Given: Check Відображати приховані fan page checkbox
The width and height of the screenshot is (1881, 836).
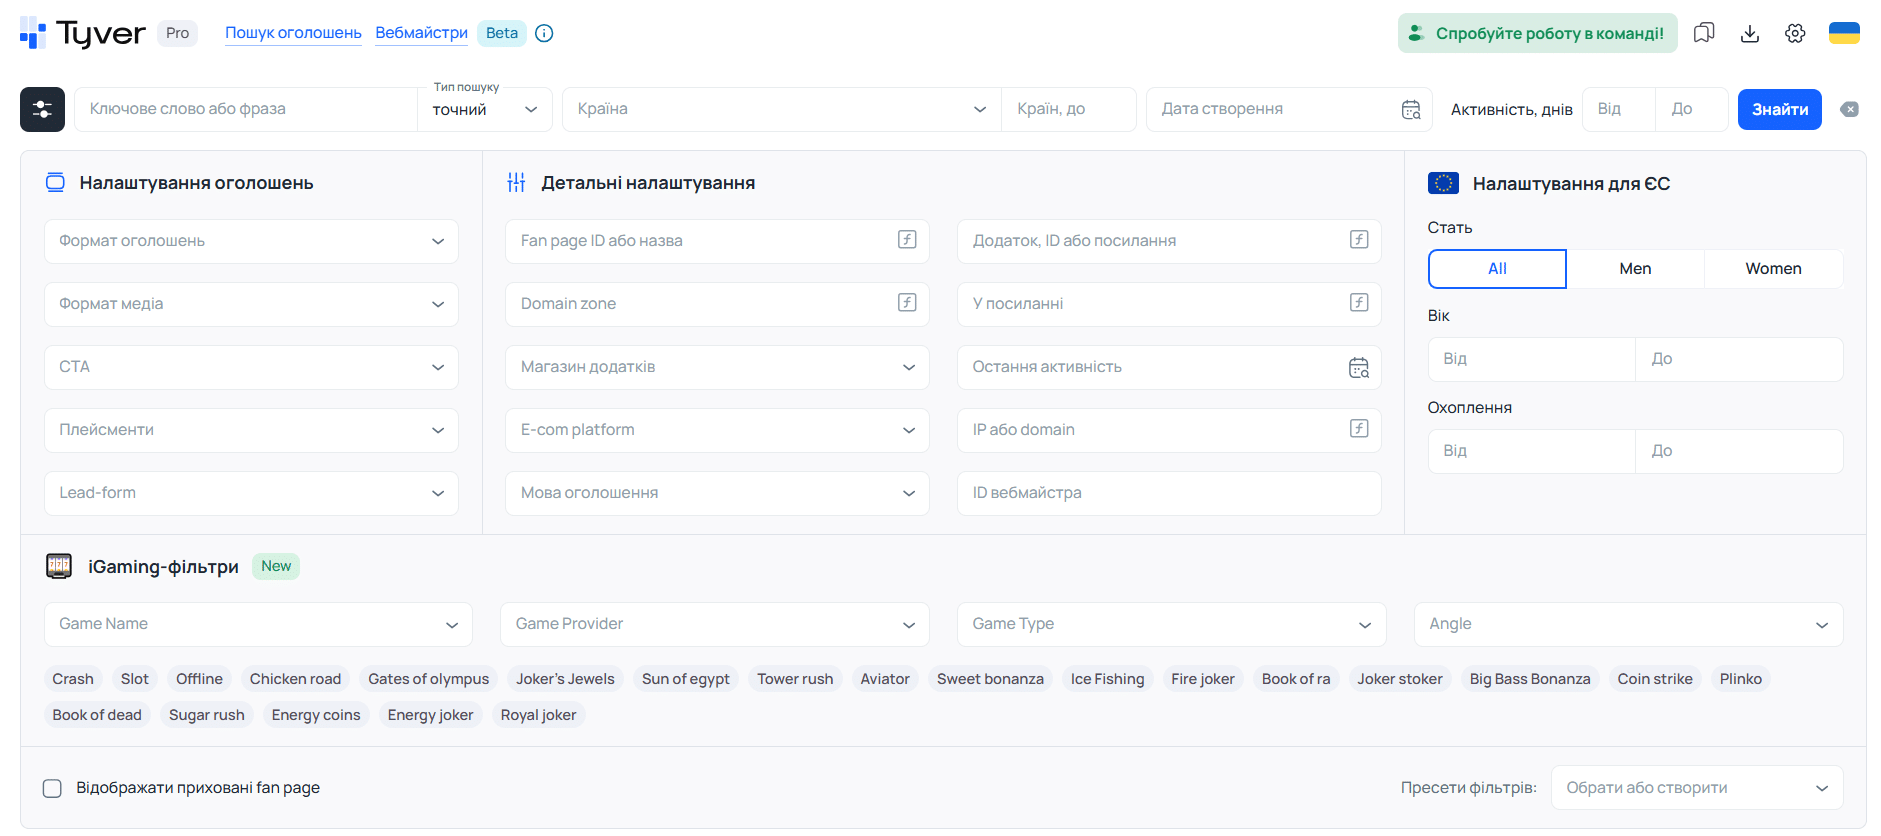Looking at the screenshot, I should (53, 788).
